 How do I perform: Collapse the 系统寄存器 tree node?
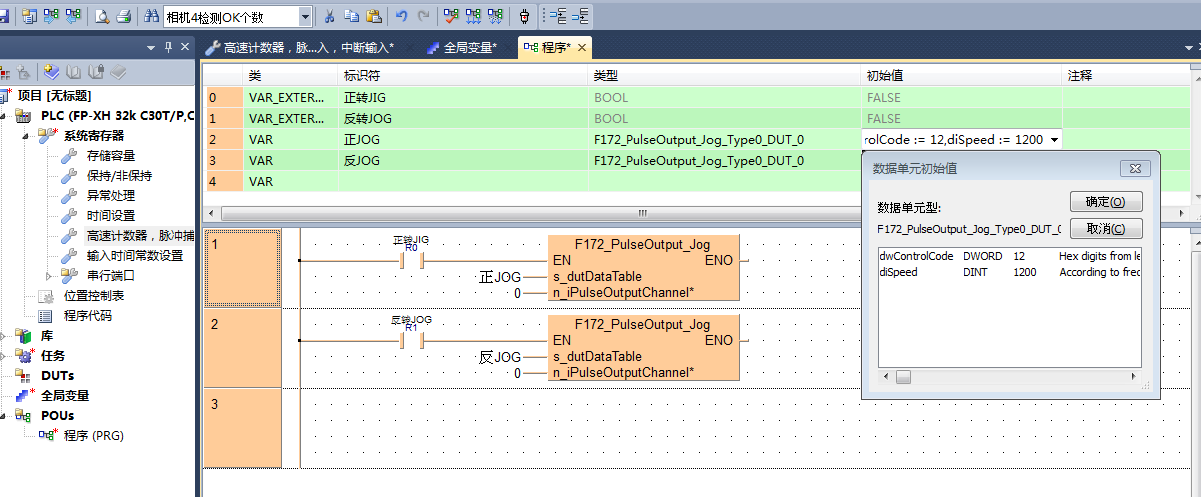pos(27,135)
